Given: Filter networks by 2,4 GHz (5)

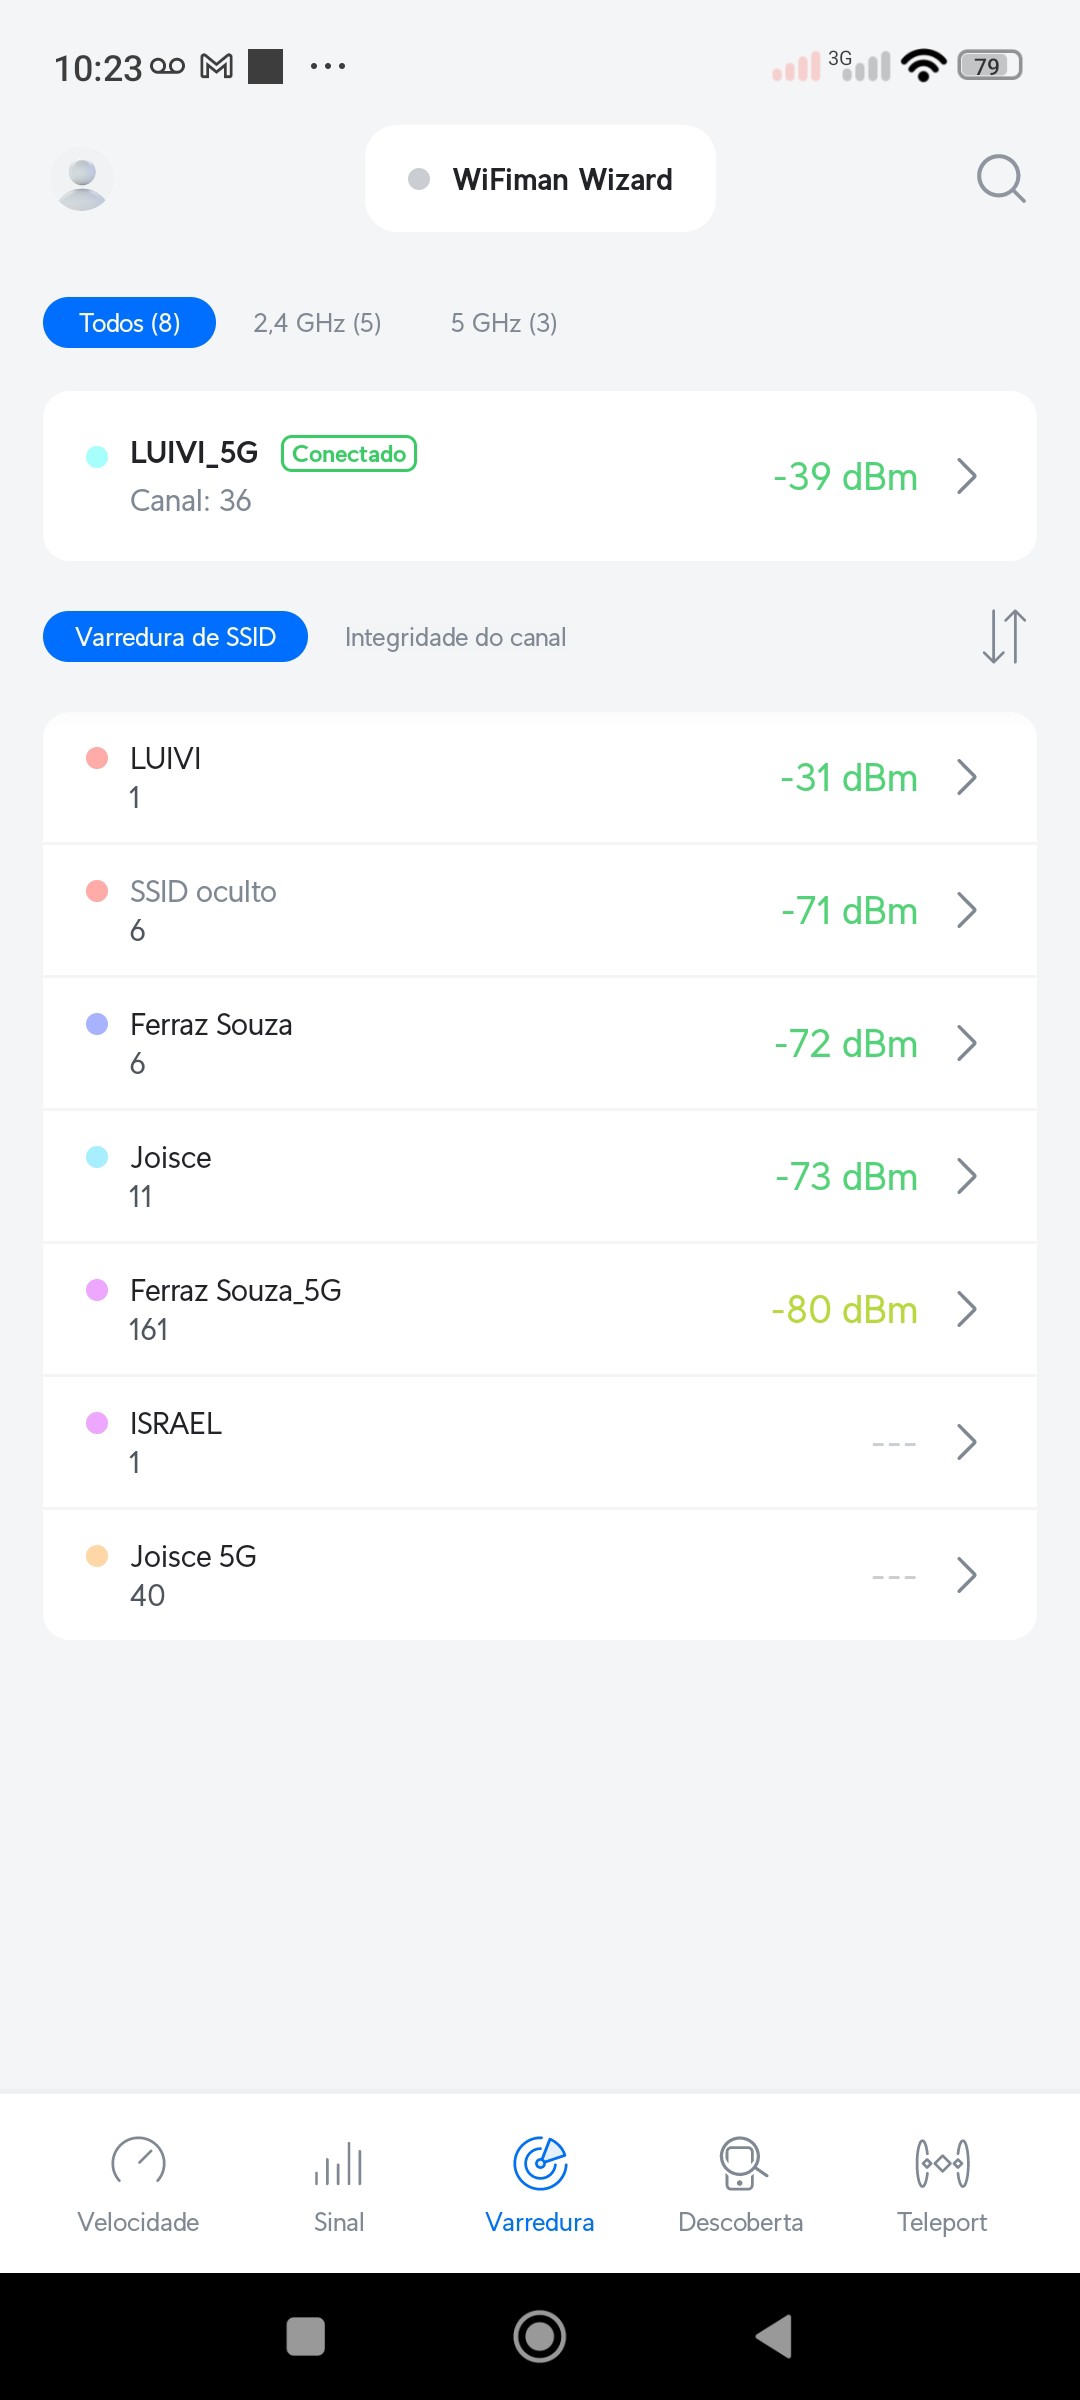Looking at the screenshot, I should [x=317, y=323].
